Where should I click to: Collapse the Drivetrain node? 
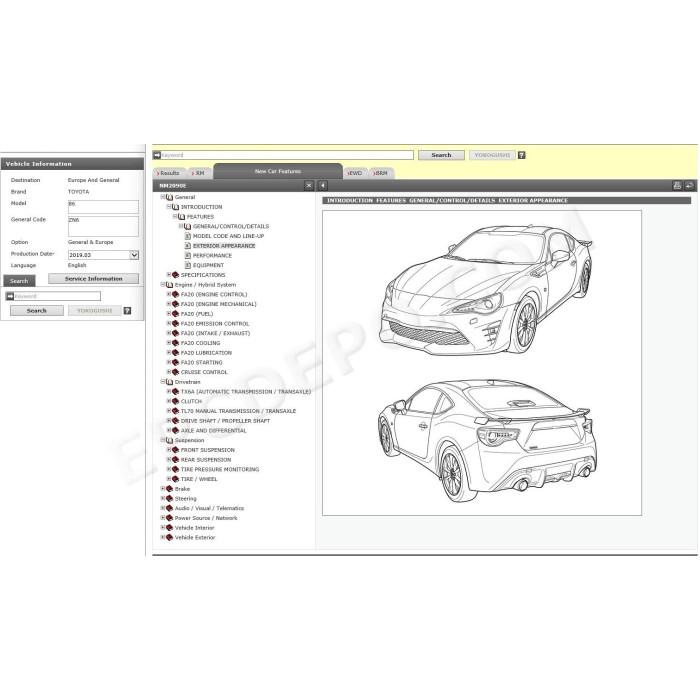162,382
